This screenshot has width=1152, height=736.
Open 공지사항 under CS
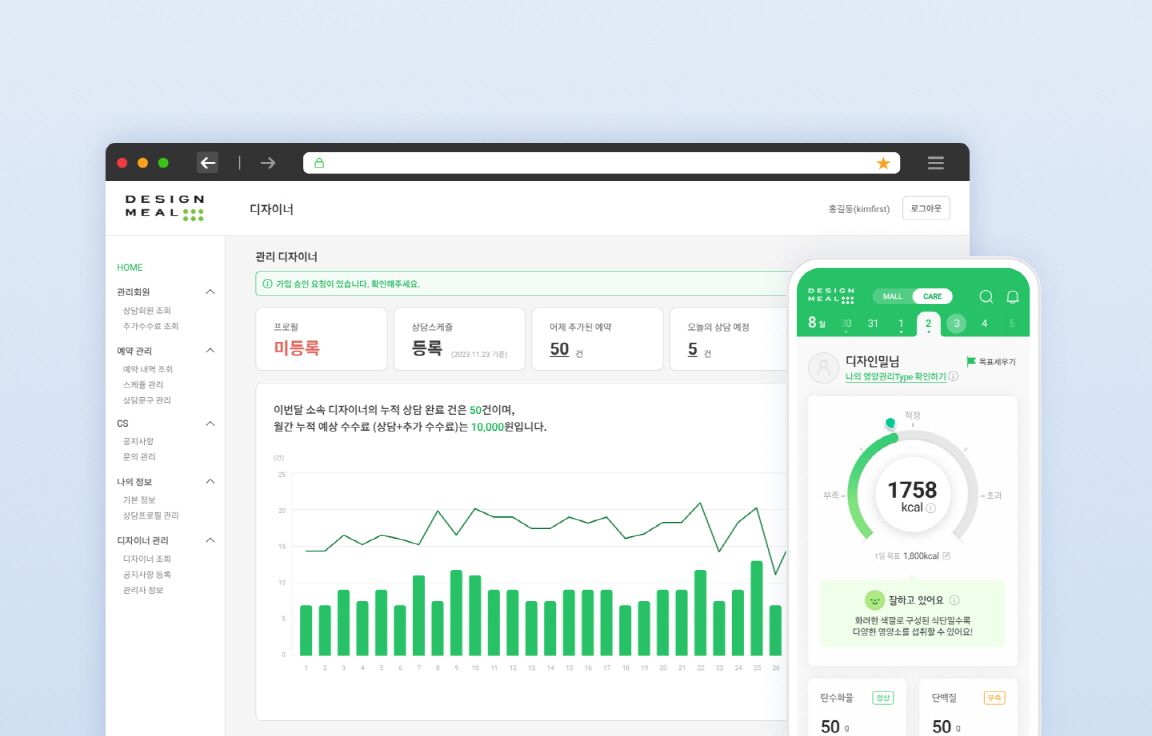point(138,441)
